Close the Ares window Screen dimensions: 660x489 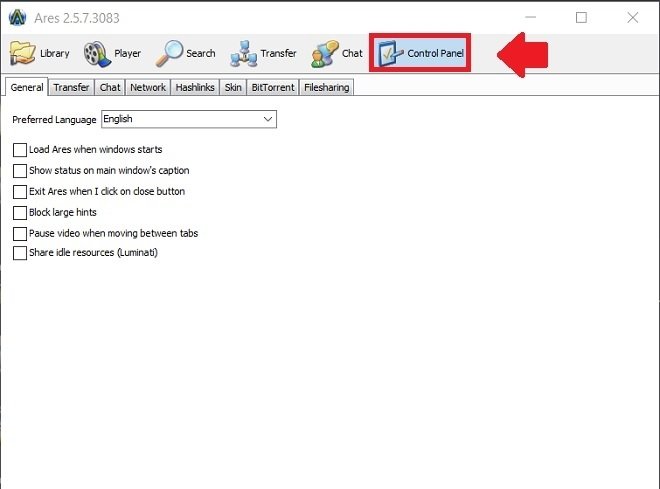tap(633, 17)
